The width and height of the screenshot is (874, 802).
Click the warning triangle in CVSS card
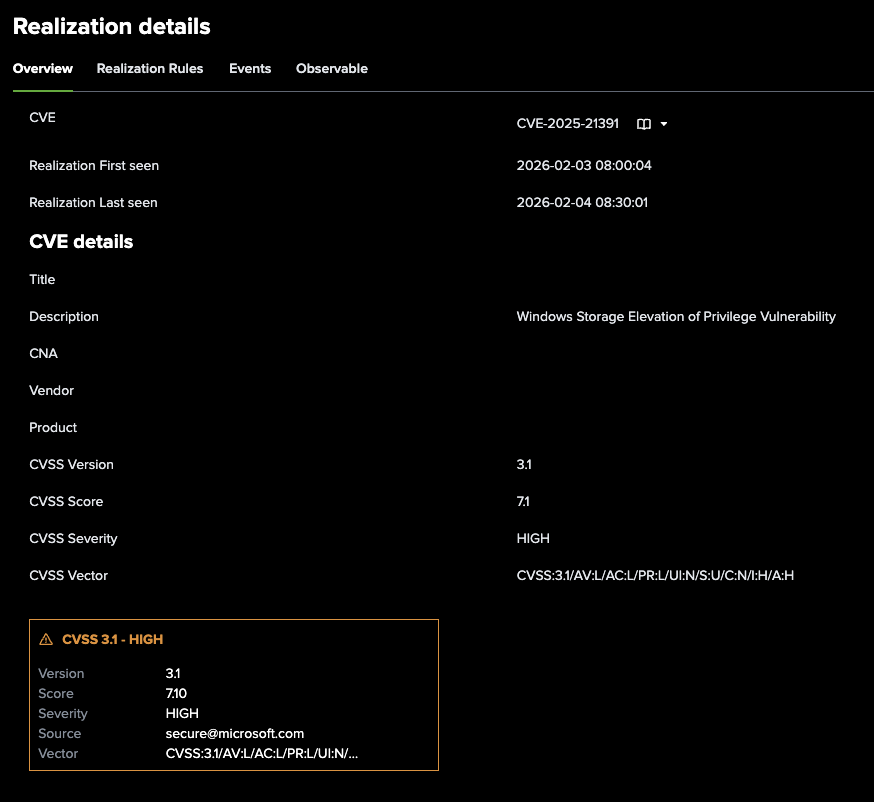[x=46, y=639]
